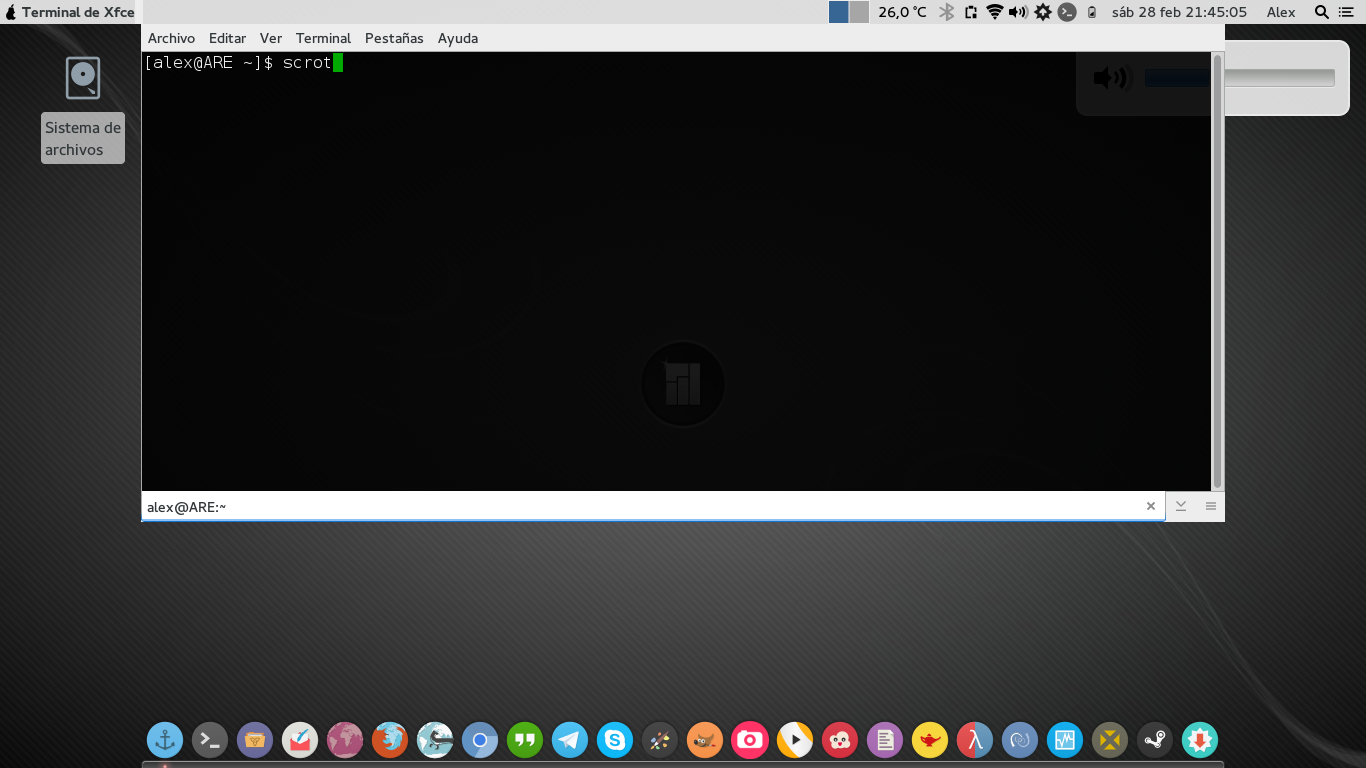
Task: Click the Bluetooth icon in the top panel
Action: pos(946,12)
